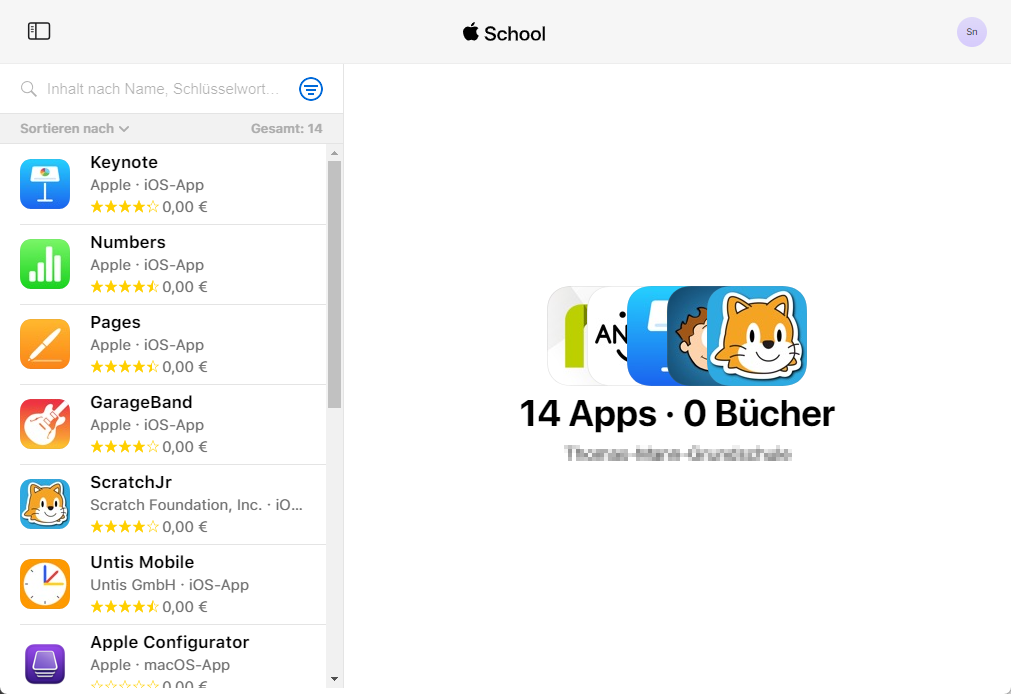Focus the Inhalt nach Name search field
This screenshot has width=1011, height=694.
click(x=163, y=89)
